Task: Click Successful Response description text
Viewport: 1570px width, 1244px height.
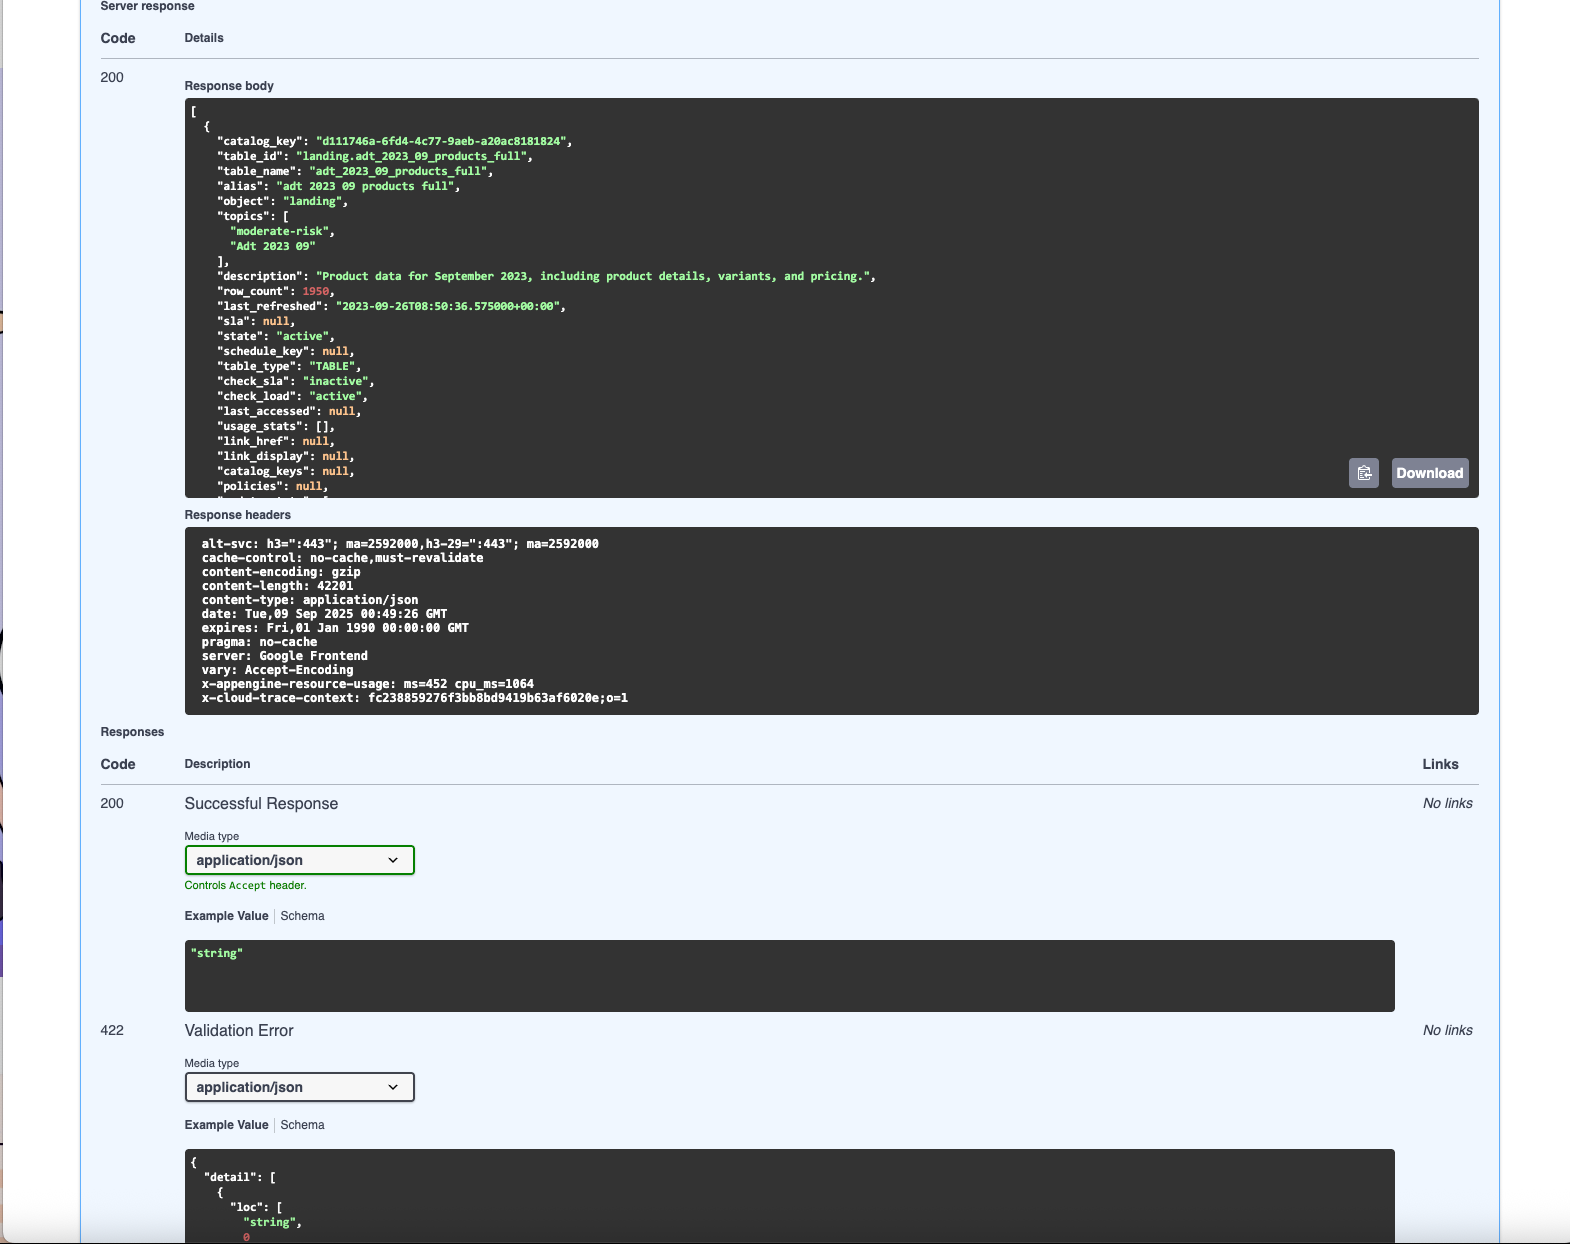Action: (261, 804)
